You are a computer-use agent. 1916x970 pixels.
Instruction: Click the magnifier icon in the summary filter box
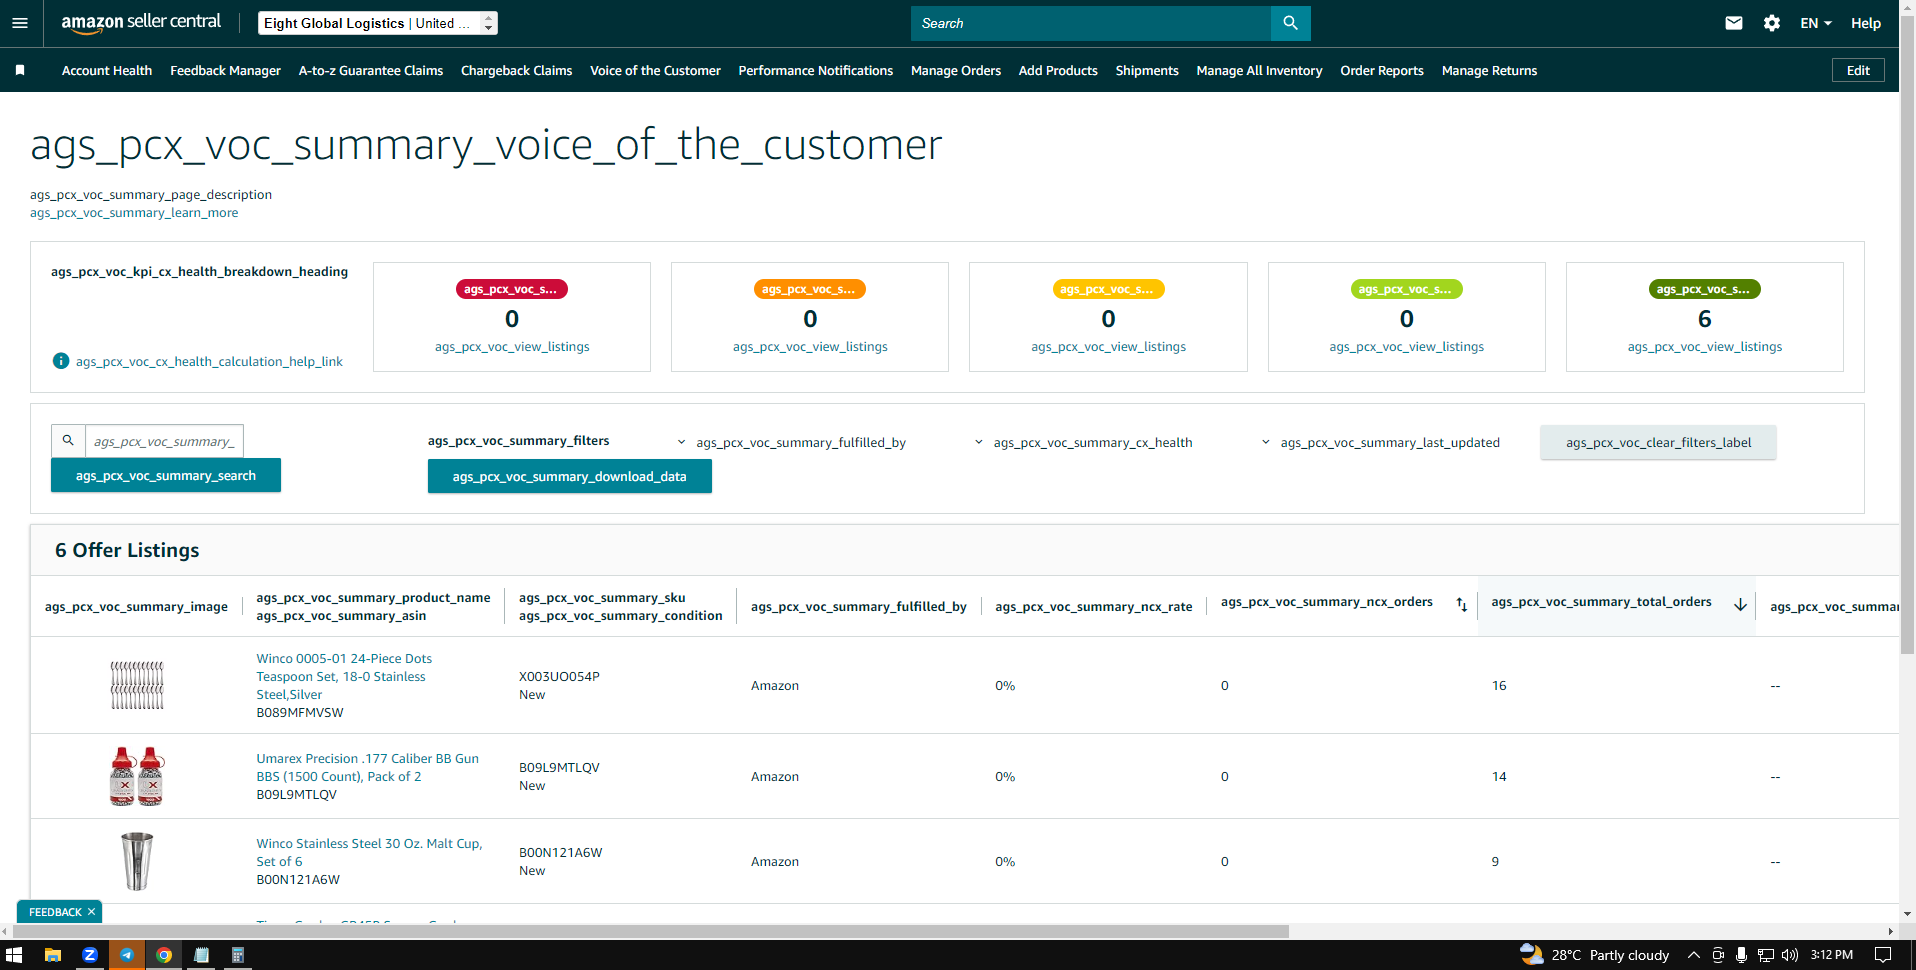coord(68,440)
